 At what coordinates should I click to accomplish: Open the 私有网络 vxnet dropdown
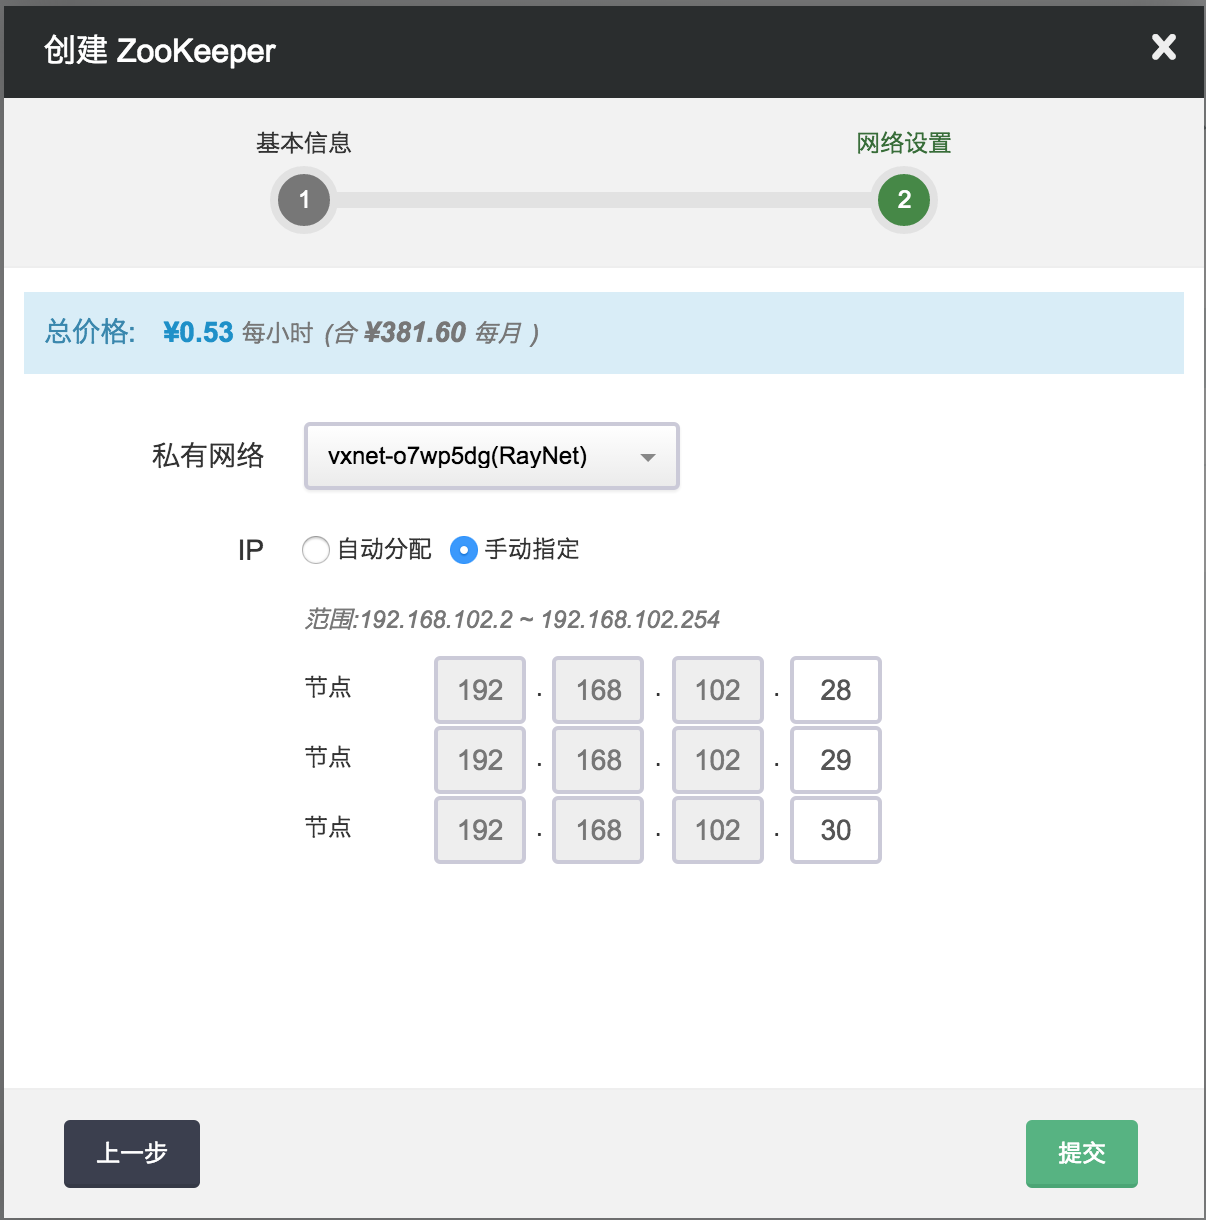[491, 456]
